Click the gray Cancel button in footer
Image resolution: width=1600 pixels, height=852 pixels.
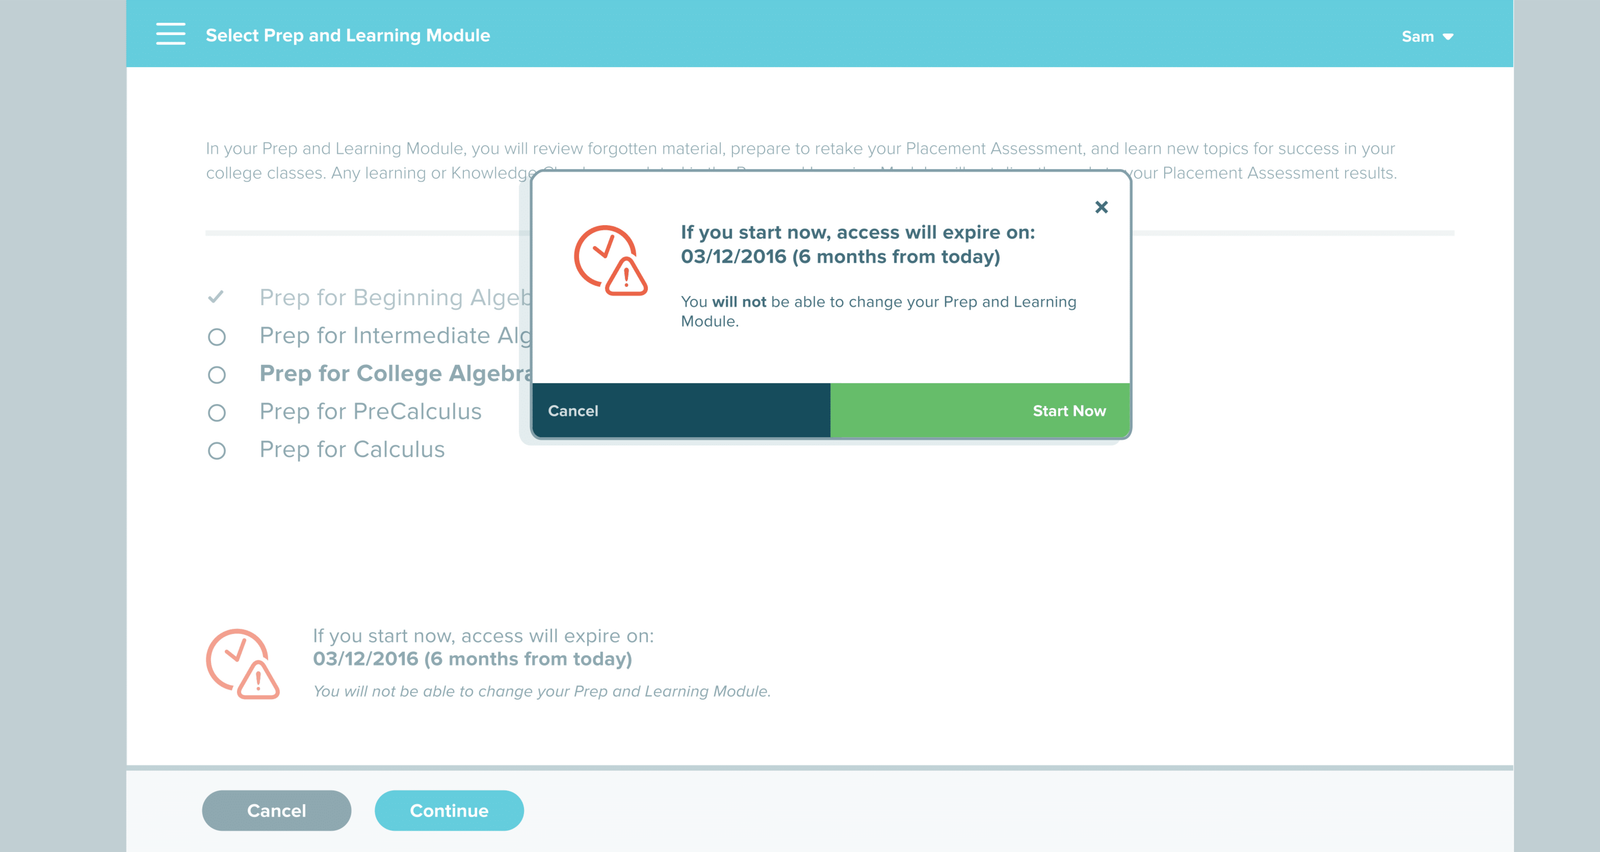tap(277, 811)
